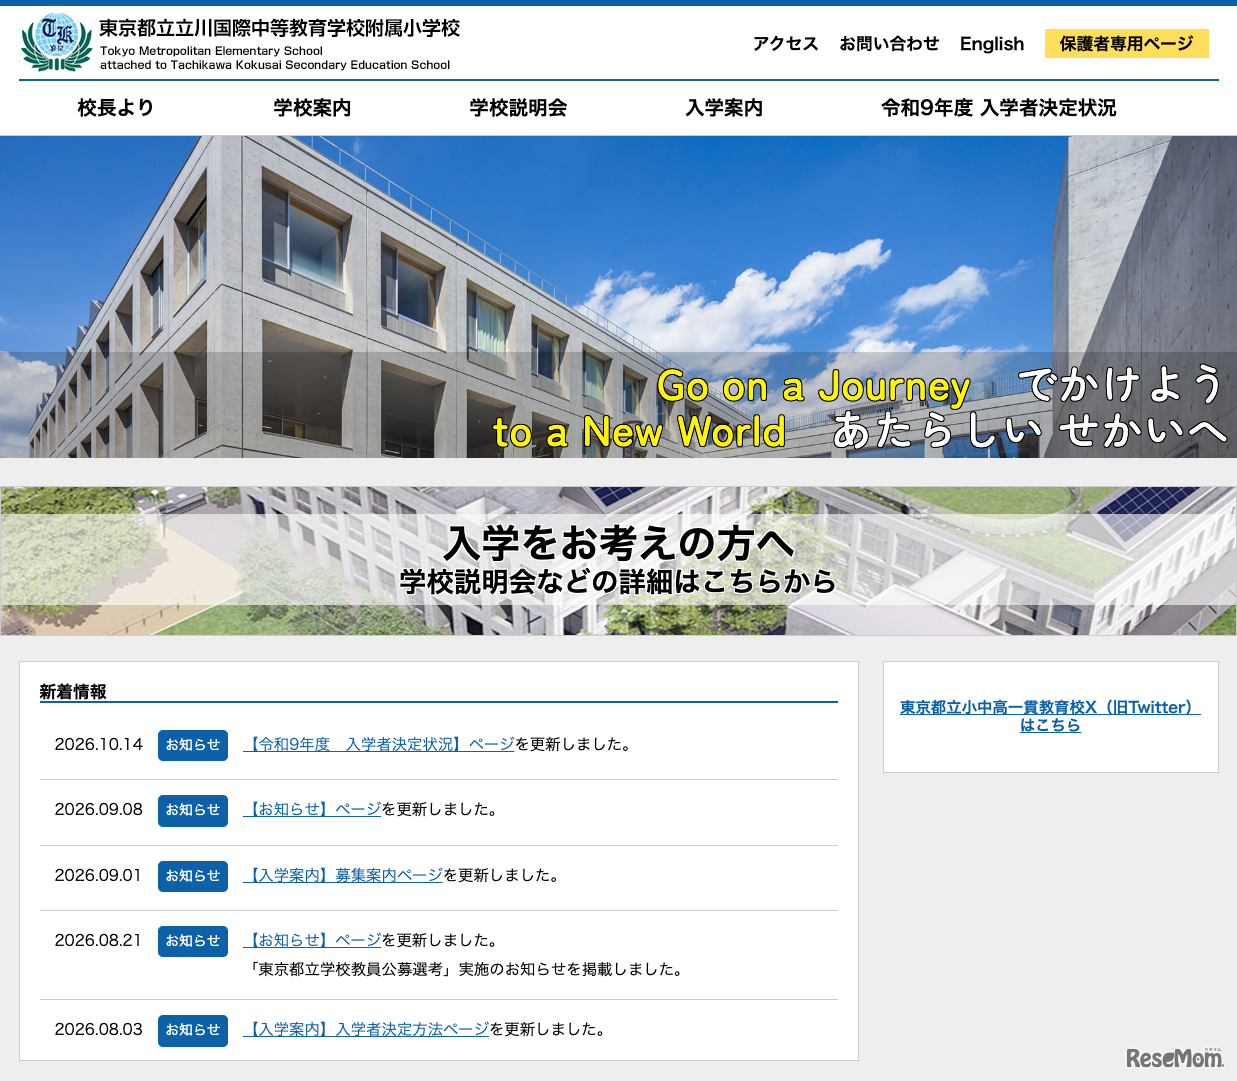
Task: Click the お問い合わせ header link
Action: pos(889,44)
